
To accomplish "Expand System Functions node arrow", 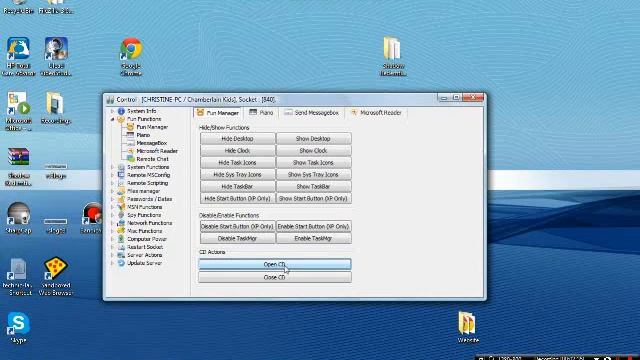I will coord(112,167).
